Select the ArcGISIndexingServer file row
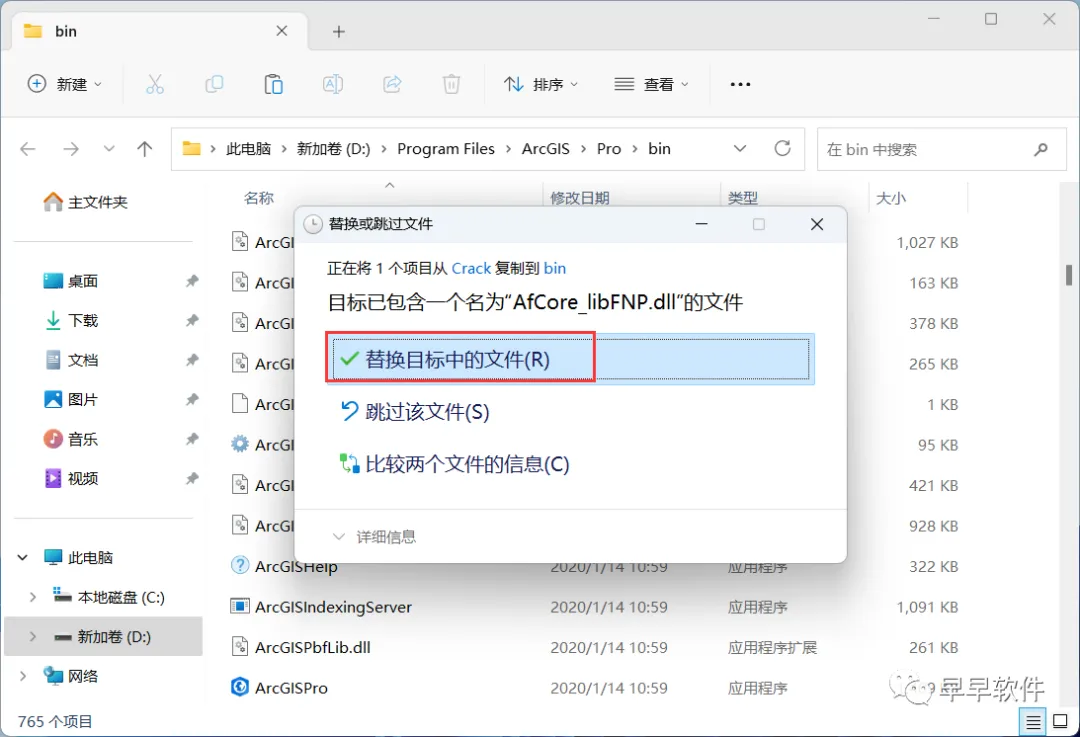1080x737 pixels. (596, 607)
